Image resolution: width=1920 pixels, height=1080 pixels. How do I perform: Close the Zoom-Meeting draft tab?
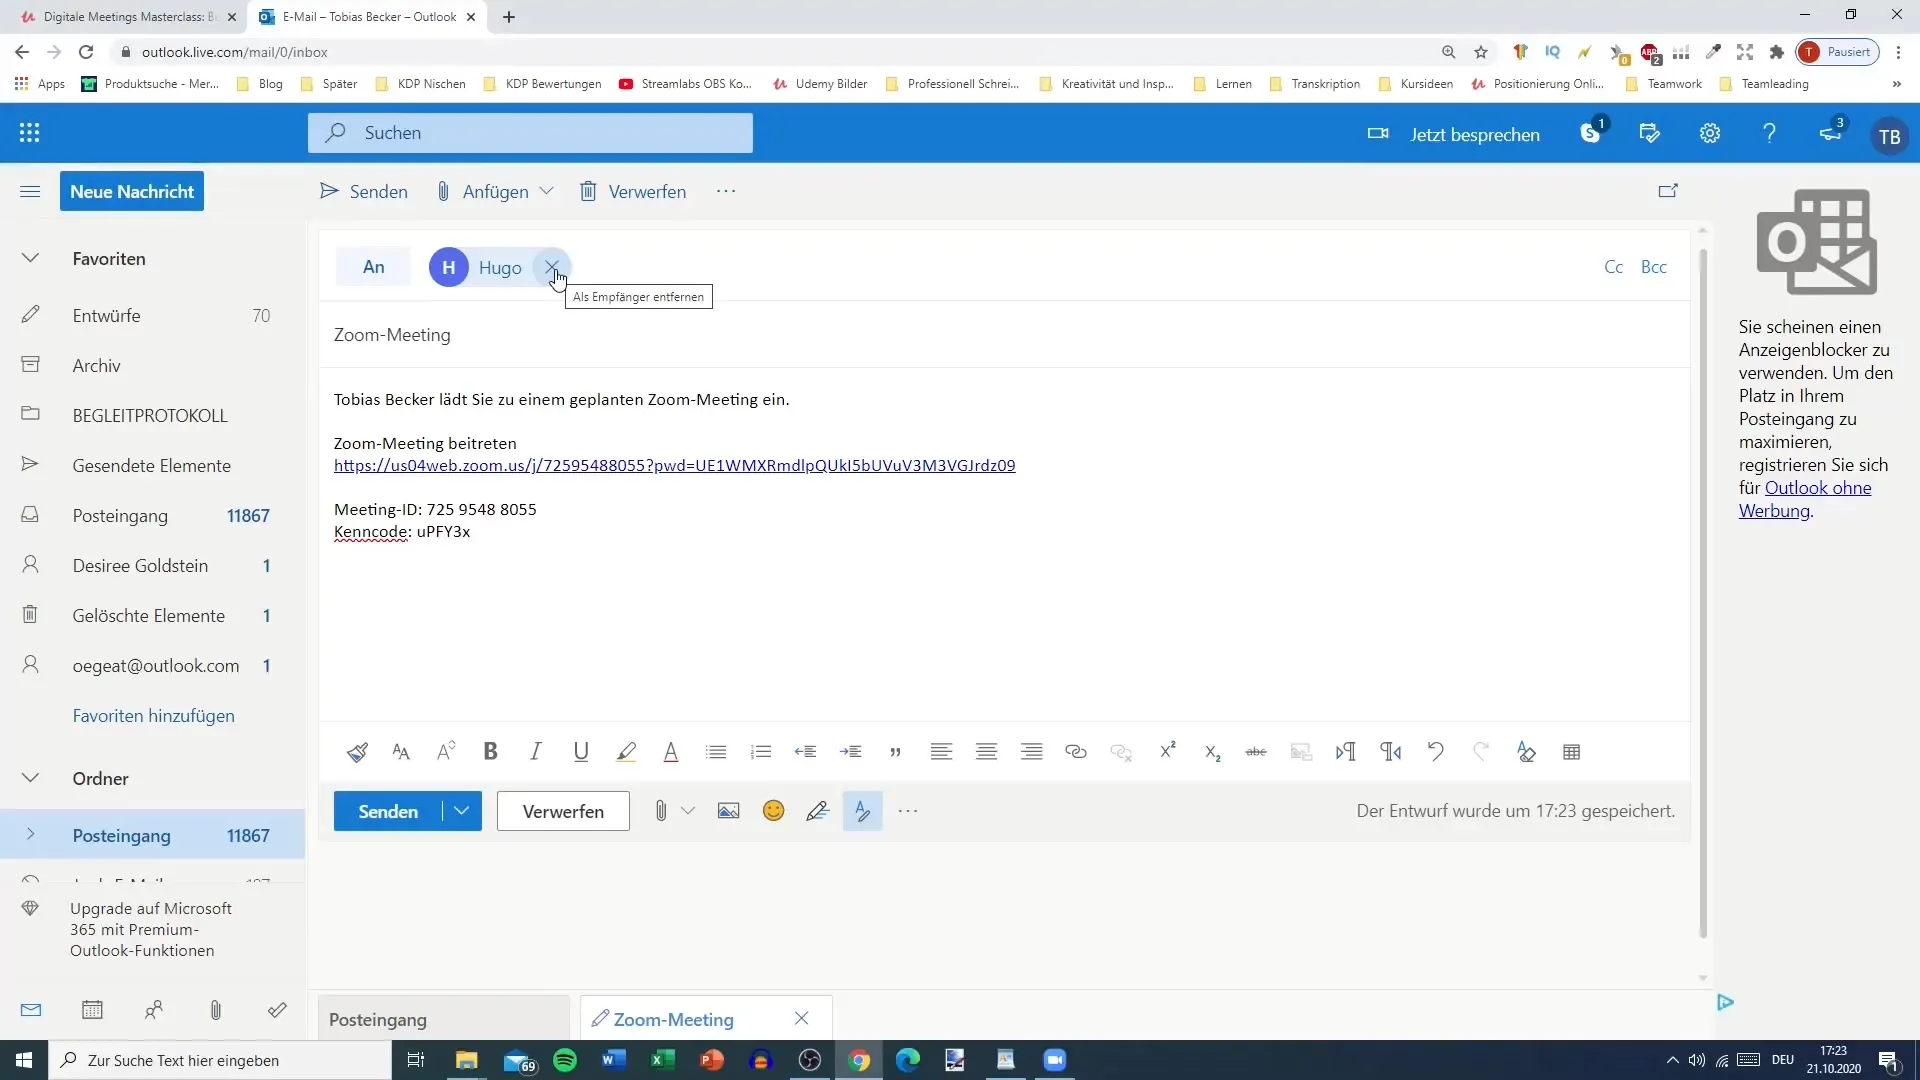click(x=801, y=1018)
